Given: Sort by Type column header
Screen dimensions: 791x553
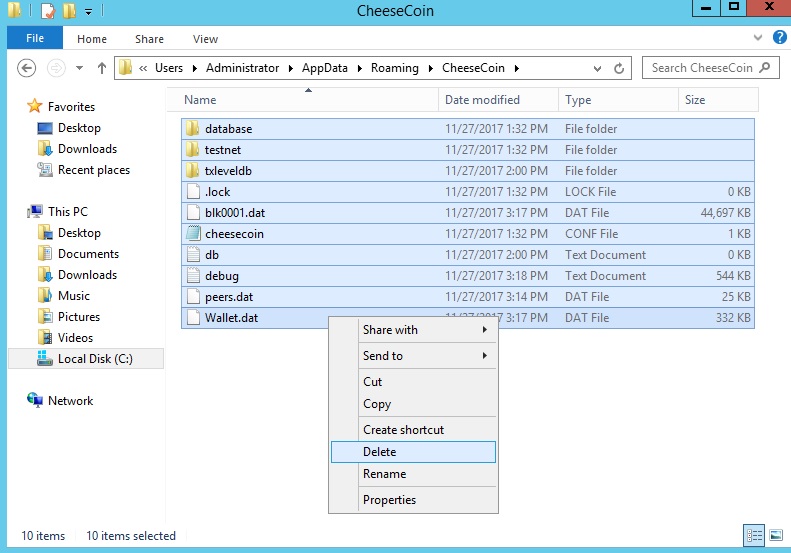Looking at the screenshot, I should (x=618, y=99).
